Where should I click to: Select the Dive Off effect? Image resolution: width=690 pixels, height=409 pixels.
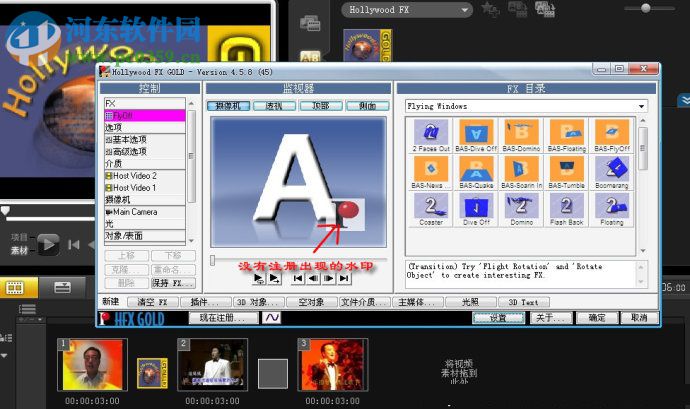point(476,209)
